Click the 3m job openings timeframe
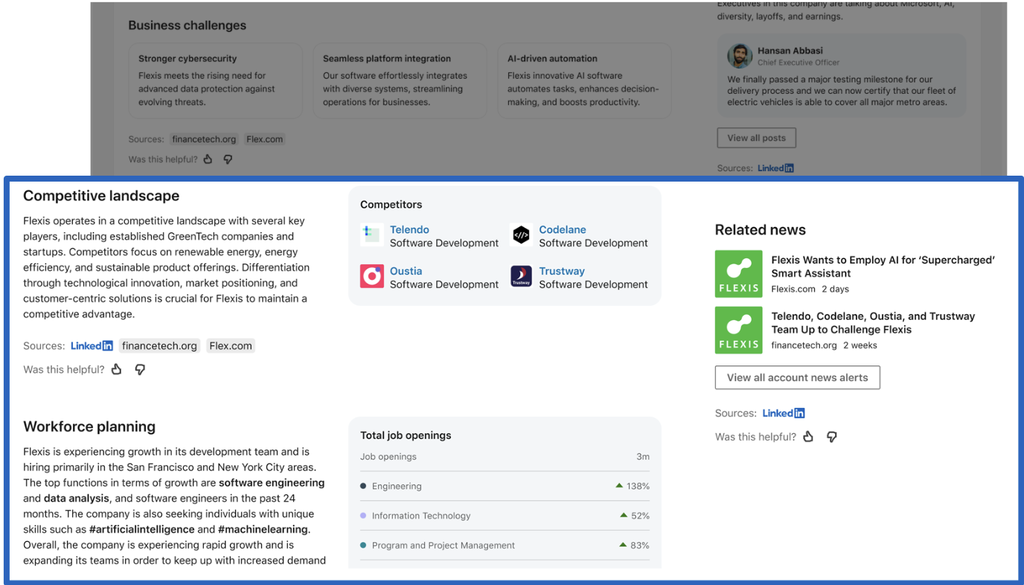 pos(643,457)
